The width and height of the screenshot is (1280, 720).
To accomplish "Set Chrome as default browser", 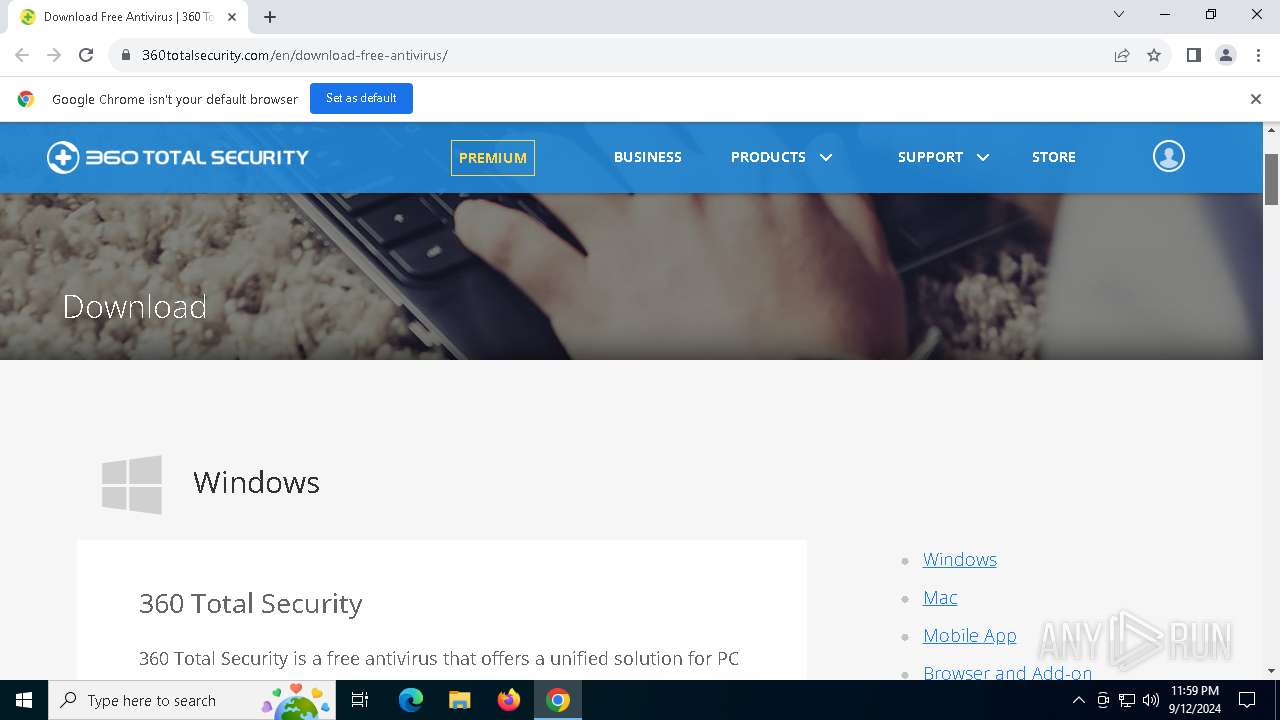I will 361,98.
